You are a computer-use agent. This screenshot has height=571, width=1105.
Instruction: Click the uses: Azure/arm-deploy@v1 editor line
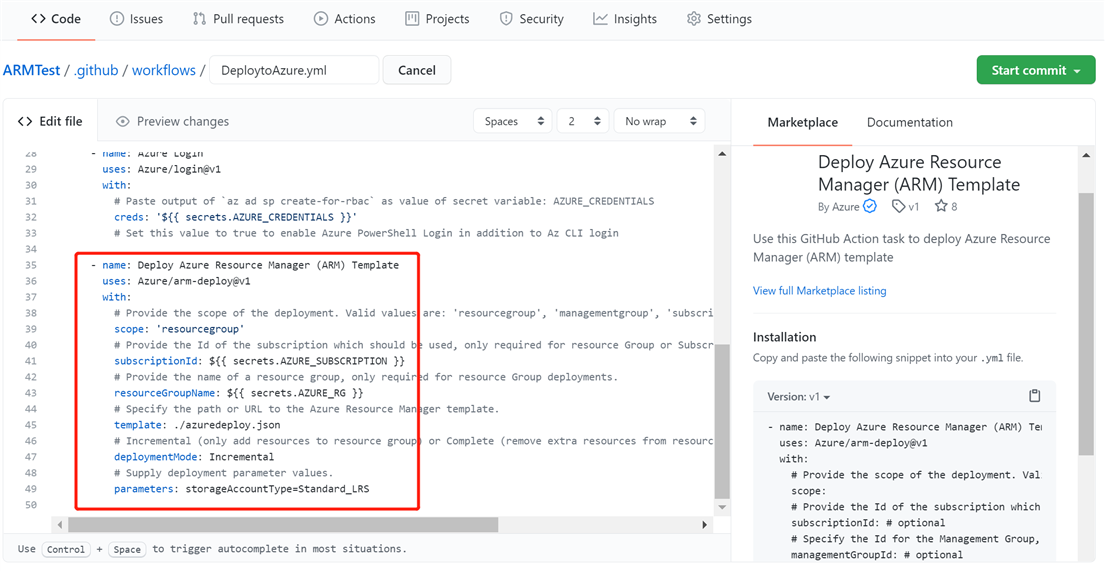176,281
